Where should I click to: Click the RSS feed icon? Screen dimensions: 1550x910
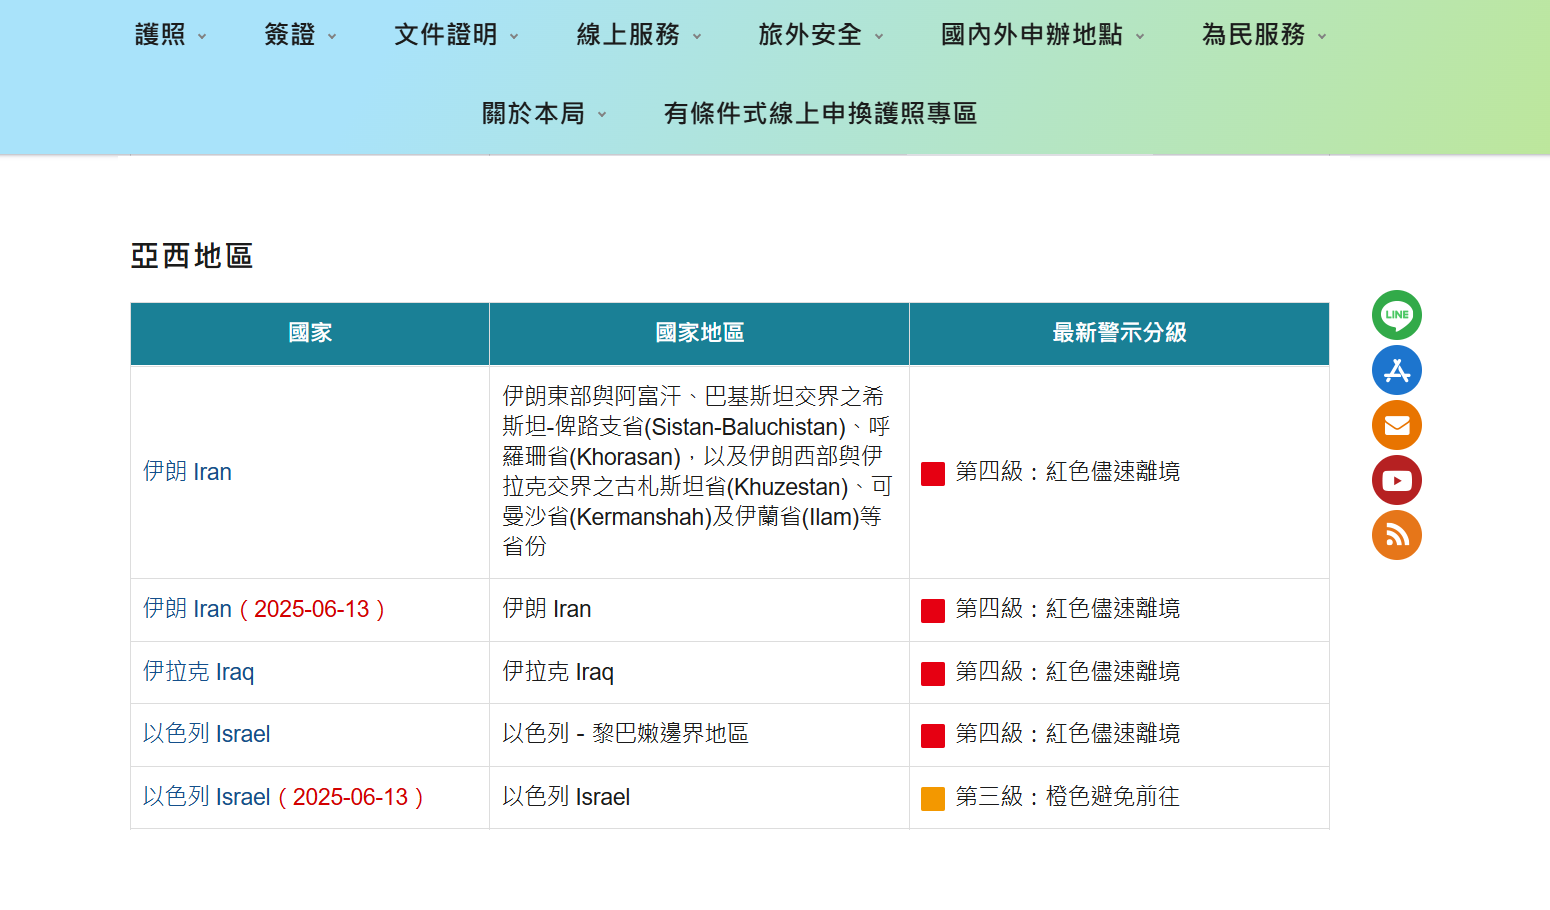click(1396, 535)
